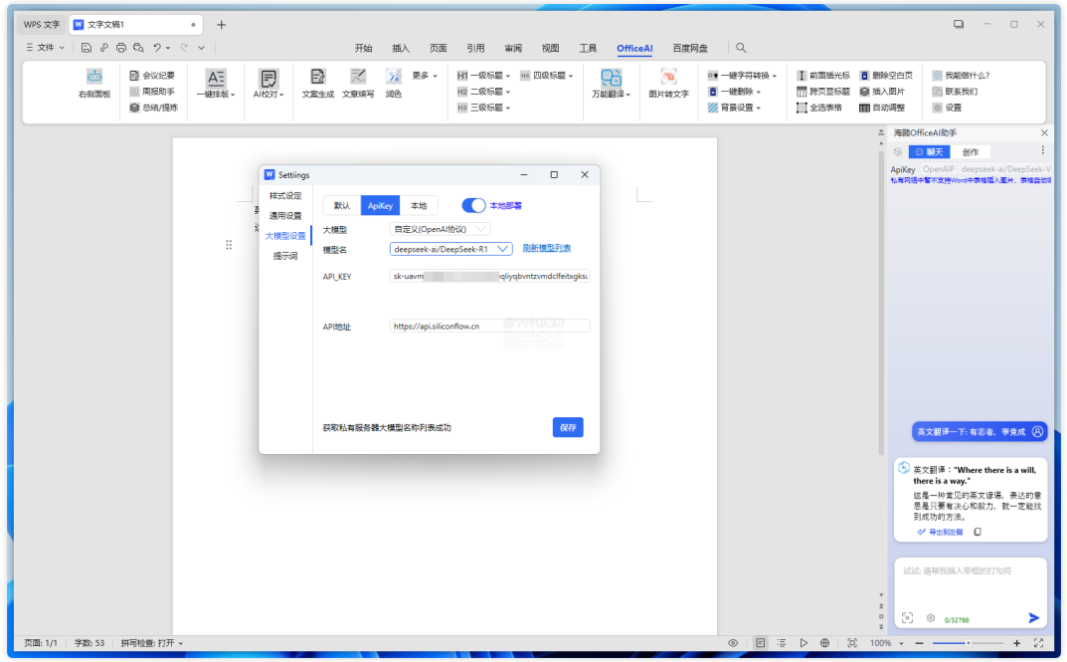
Task: Toggle the 本地部署 switch
Action: tap(473, 205)
